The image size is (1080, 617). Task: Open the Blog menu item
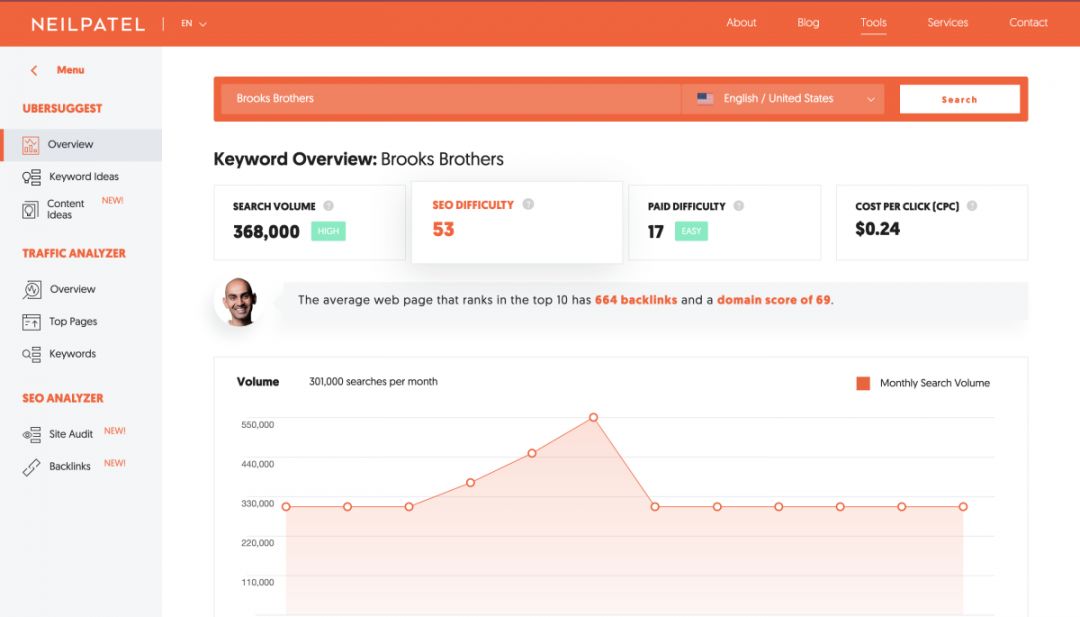click(808, 23)
